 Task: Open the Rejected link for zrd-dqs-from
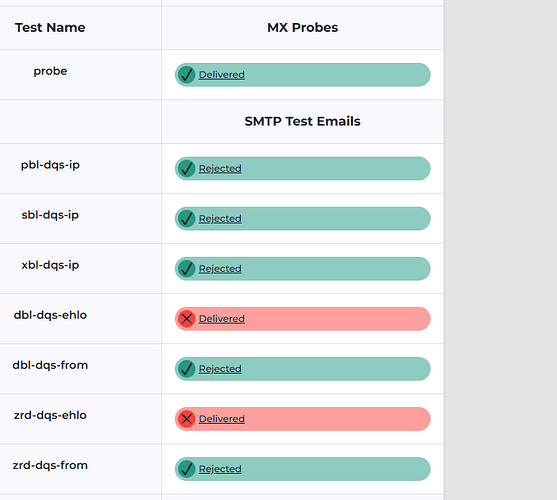pos(220,469)
